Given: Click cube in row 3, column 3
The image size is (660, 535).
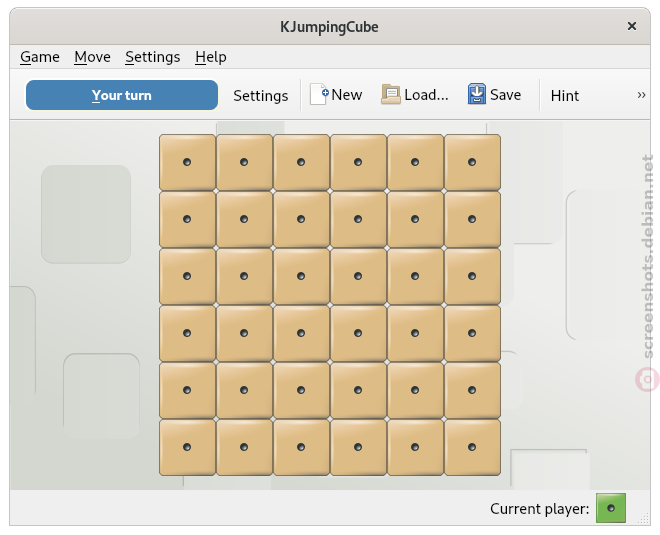Looking at the screenshot, I should (301, 277).
